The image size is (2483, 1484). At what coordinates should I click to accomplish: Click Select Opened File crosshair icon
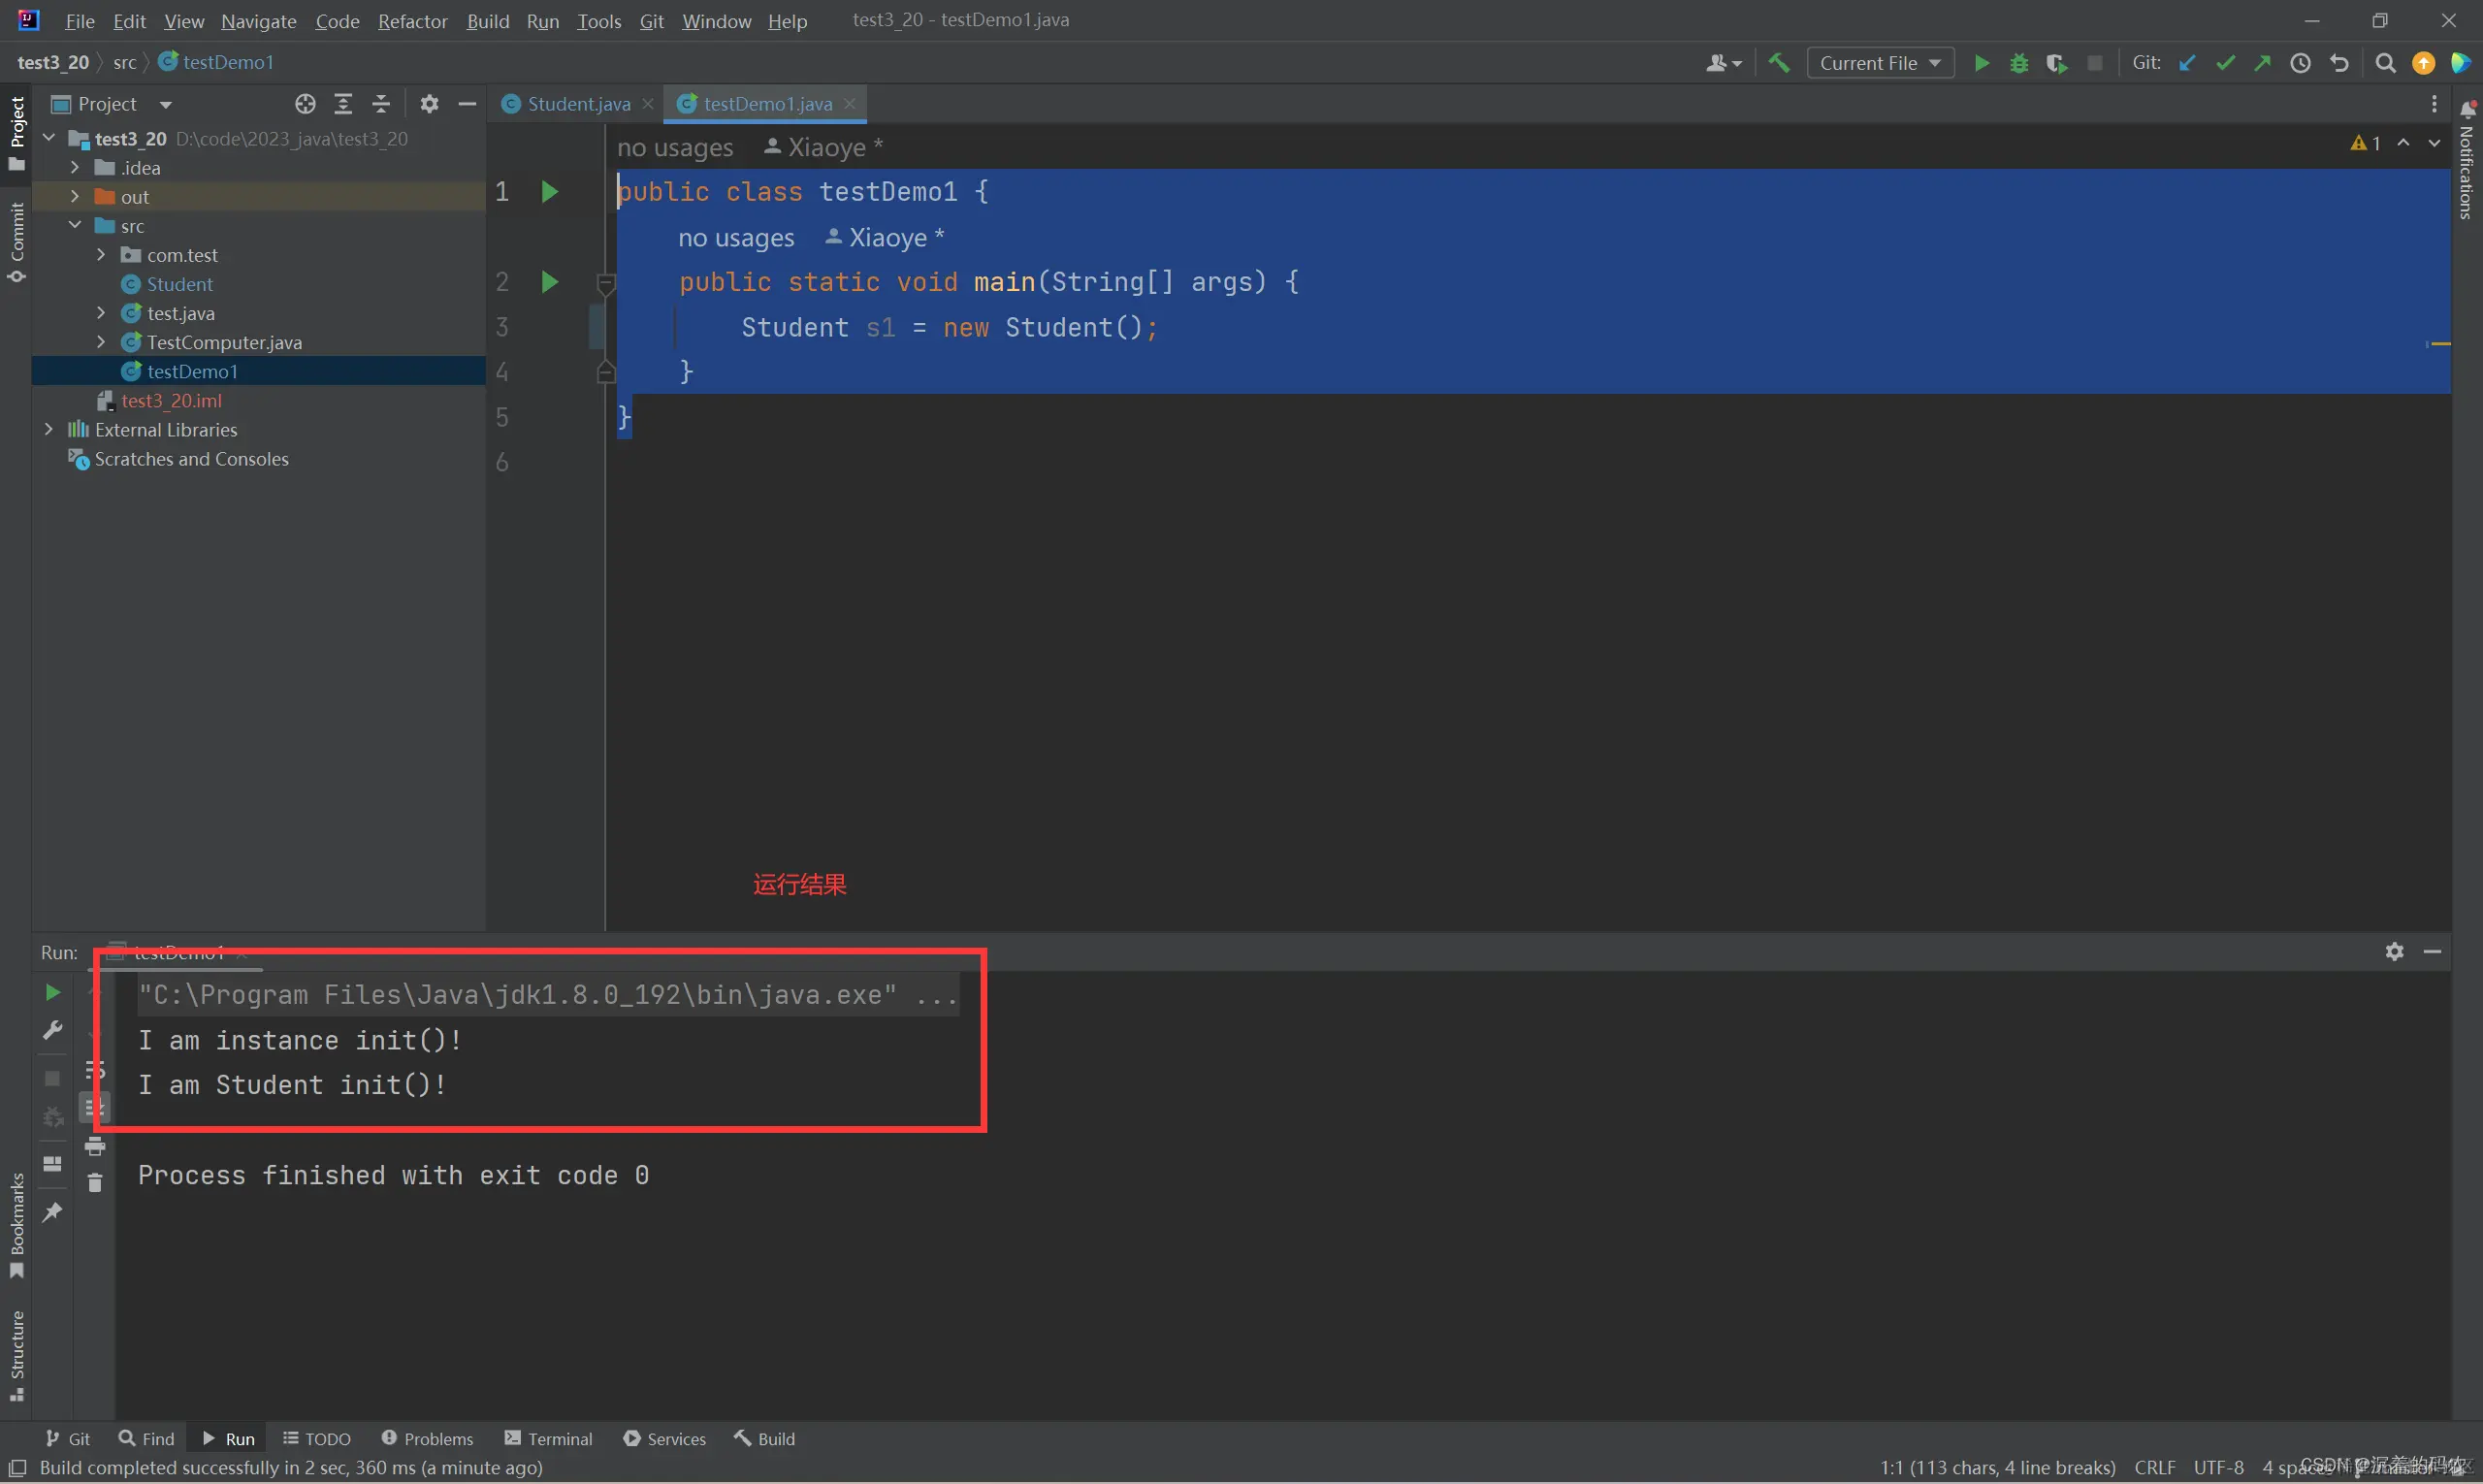click(x=305, y=104)
